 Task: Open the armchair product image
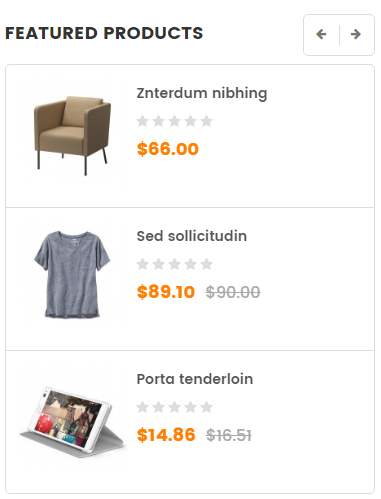(x=72, y=135)
